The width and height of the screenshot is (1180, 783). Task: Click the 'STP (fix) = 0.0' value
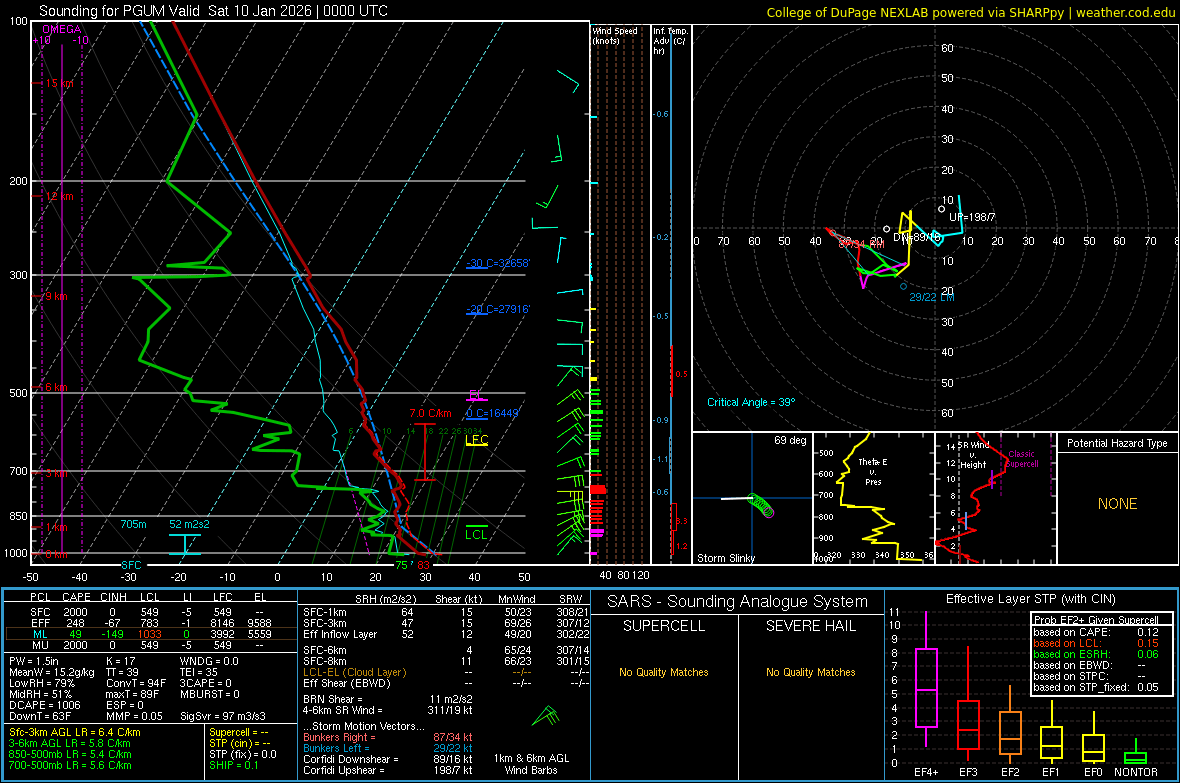243,754
